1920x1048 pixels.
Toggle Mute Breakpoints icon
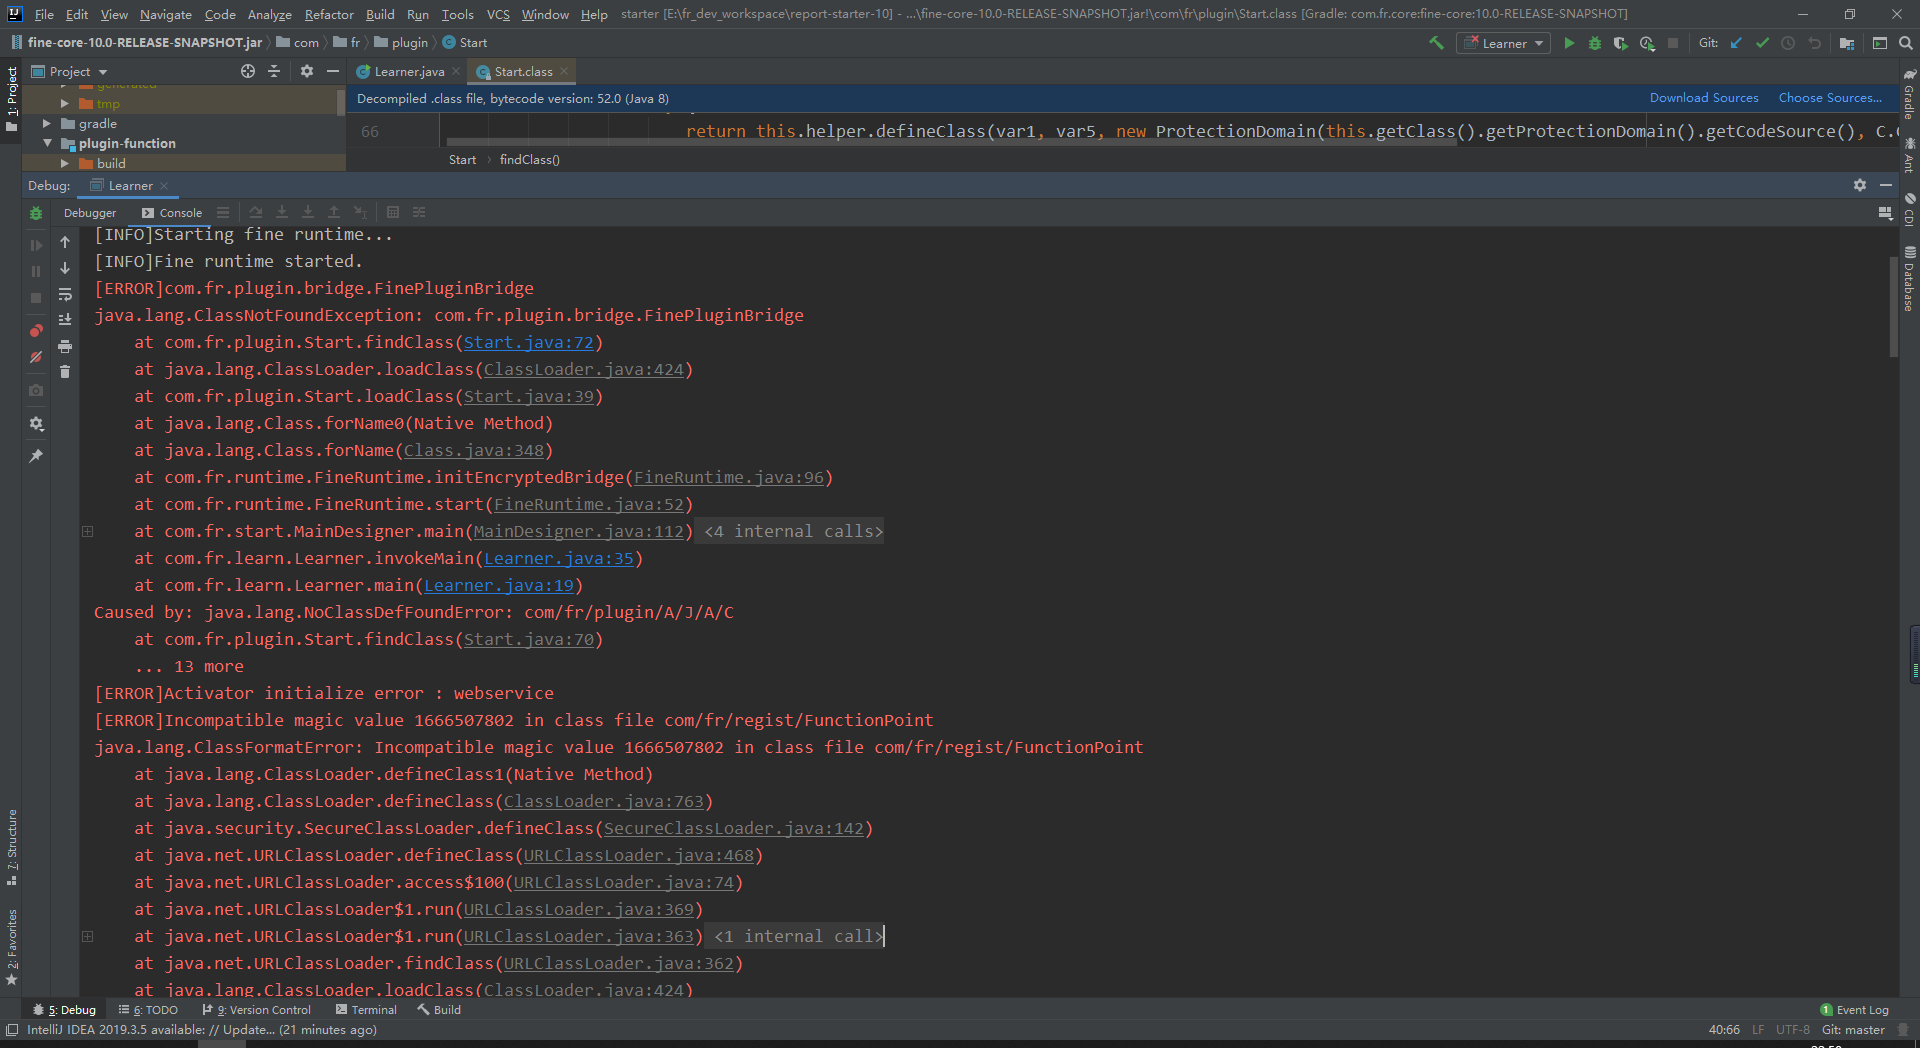coord(36,357)
